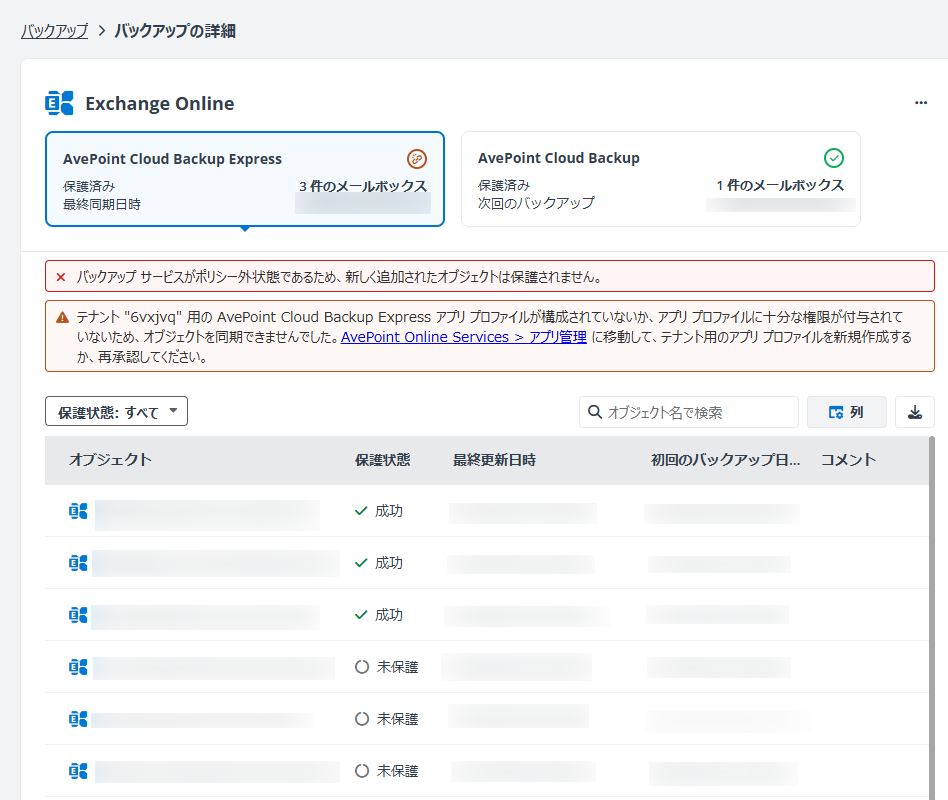Click the 最終同期日時 label on the Express card
948x800 pixels.
(102, 204)
